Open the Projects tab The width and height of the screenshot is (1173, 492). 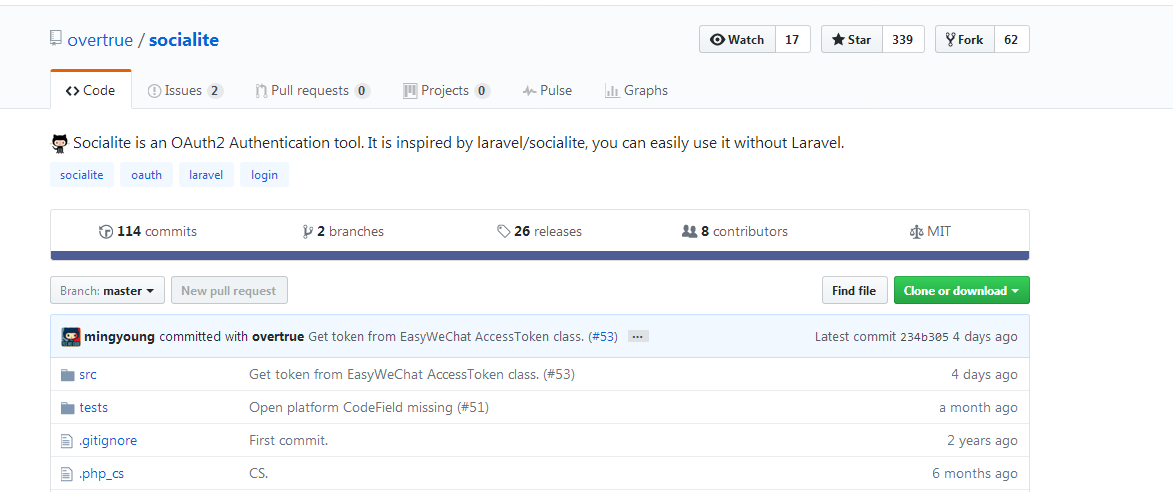pyautogui.click(x=447, y=90)
